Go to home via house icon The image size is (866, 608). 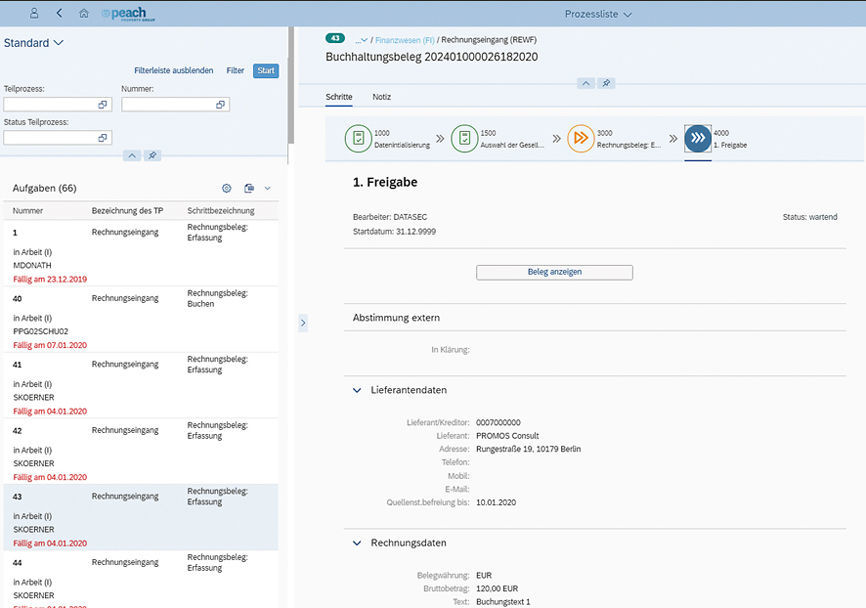pyautogui.click(x=83, y=14)
